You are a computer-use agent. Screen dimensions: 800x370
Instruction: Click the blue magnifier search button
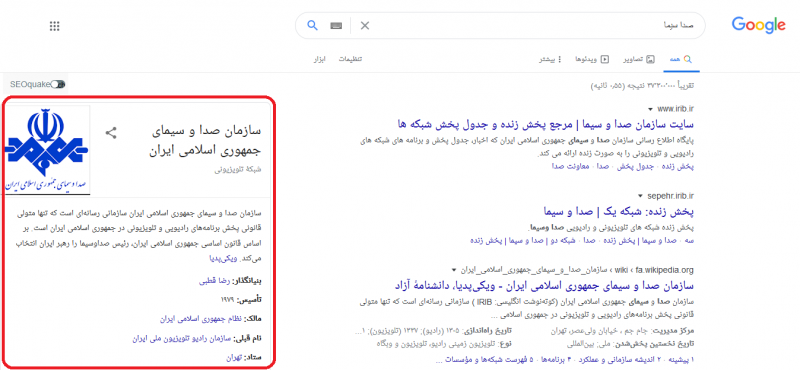pyautogui.click(x=313, y=25)
